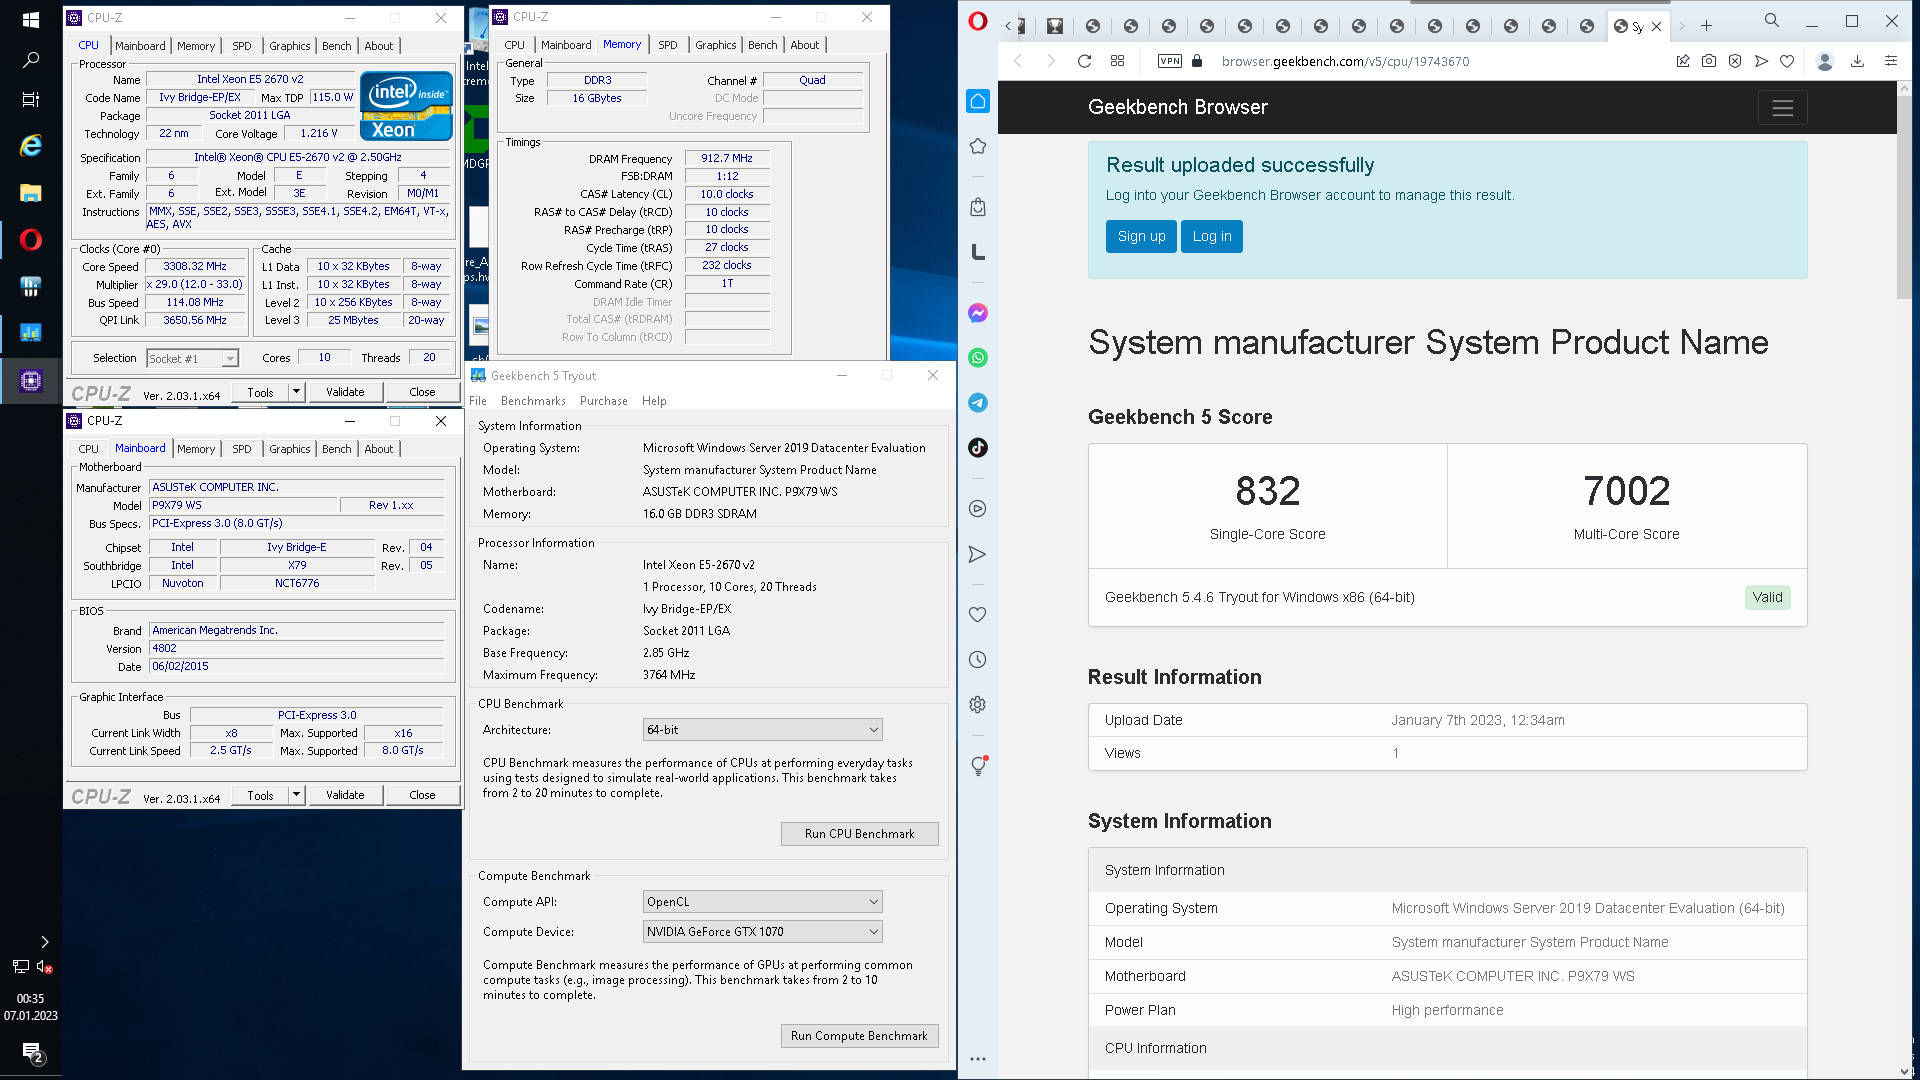Expand Tools dropdown arrow in Mainboard CPU-Z window
The image size is (1920, 1080).
[x=296, y=795]
